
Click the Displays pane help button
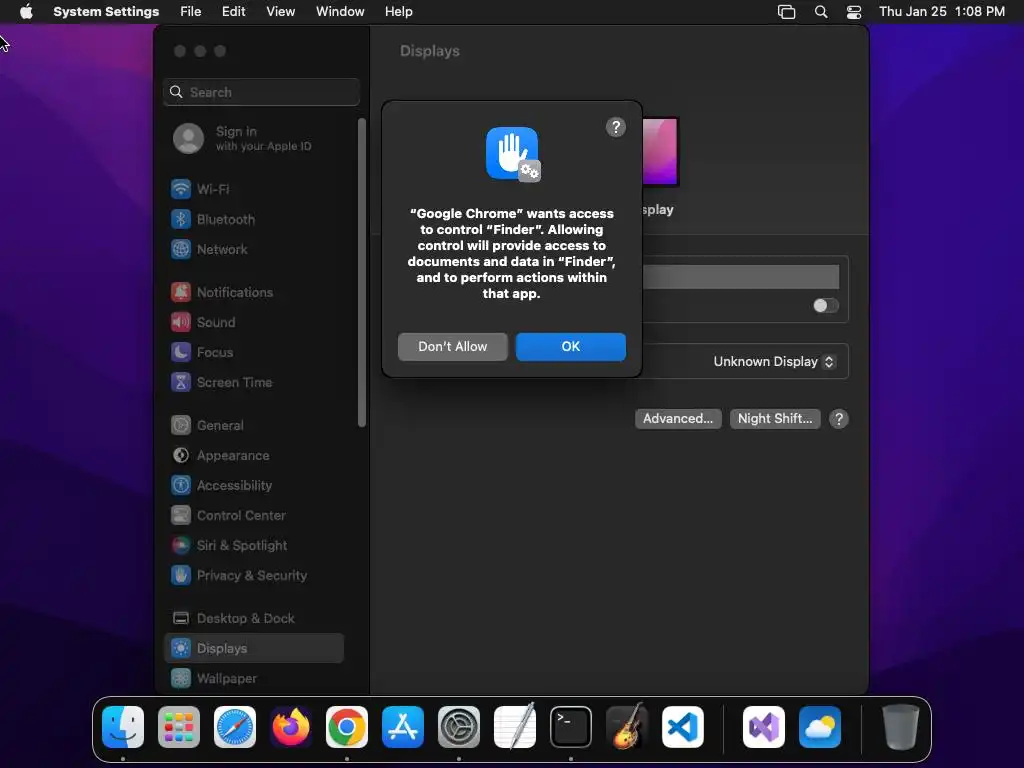[839, 419]
